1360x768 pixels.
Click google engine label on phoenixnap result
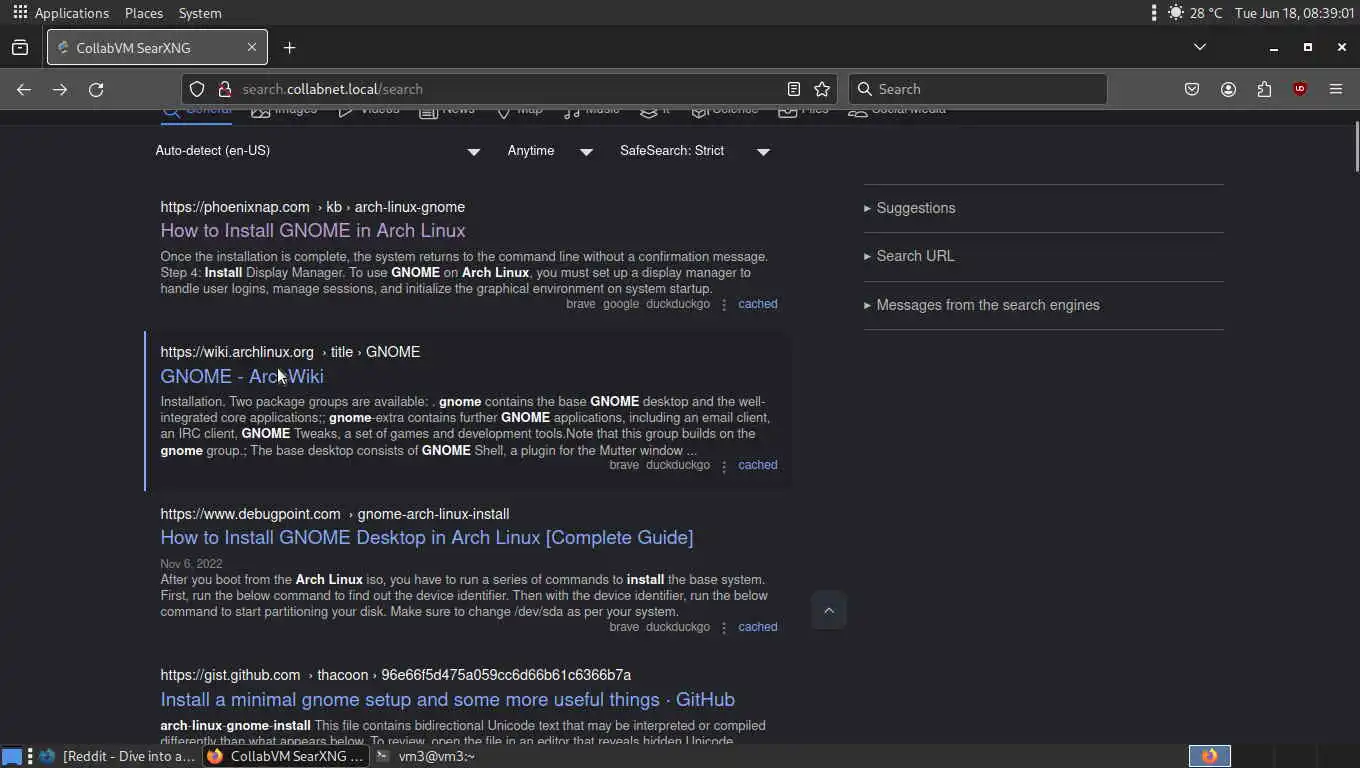tap(621, 304)
